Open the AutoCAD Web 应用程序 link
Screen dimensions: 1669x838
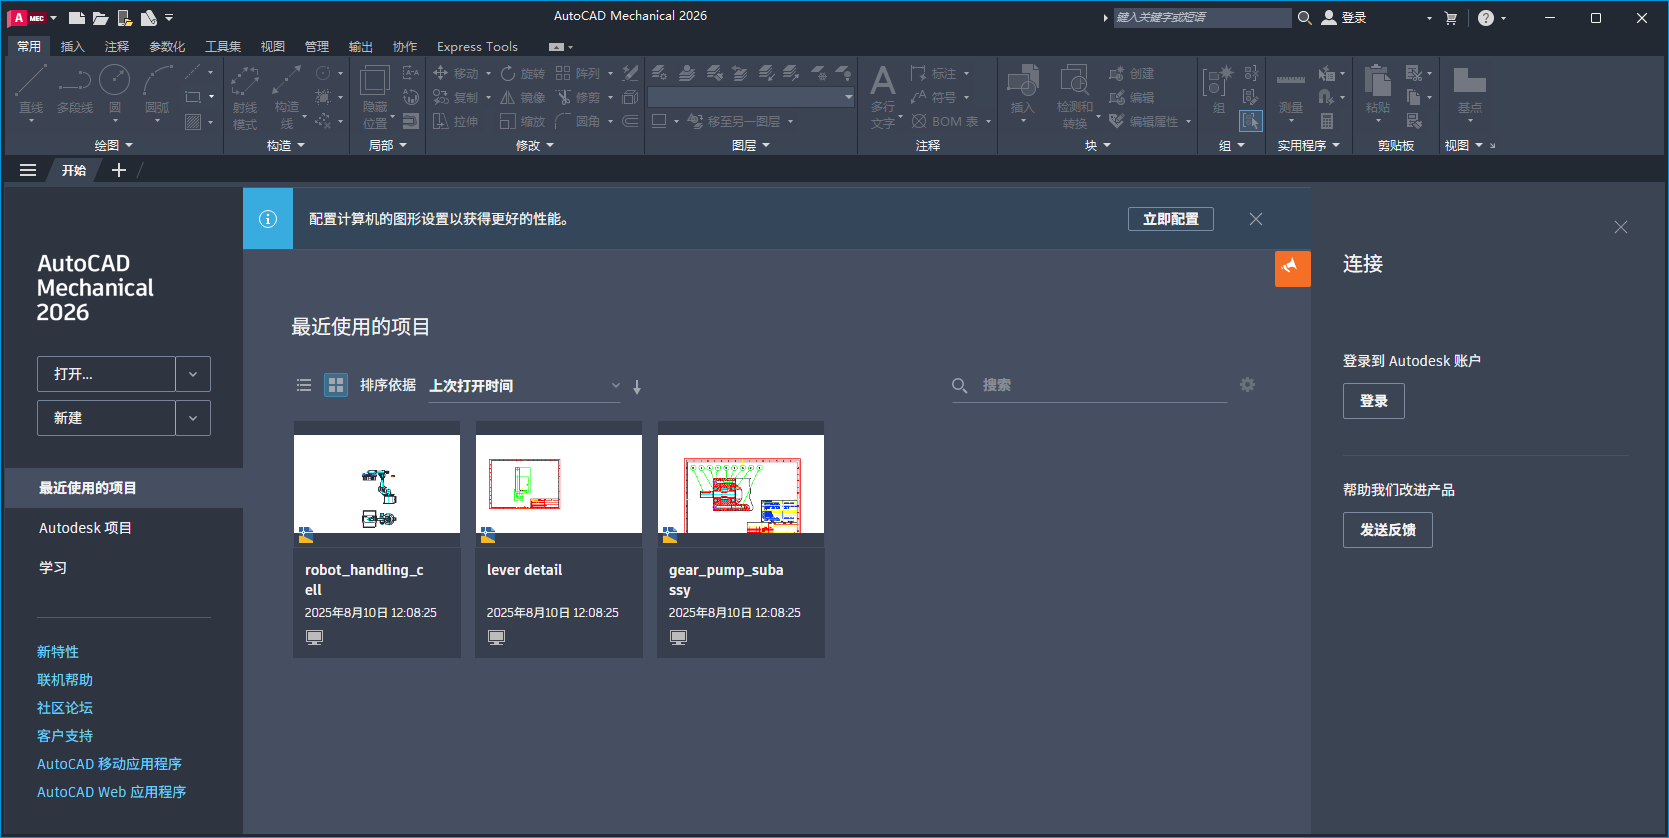click(112, 792)
